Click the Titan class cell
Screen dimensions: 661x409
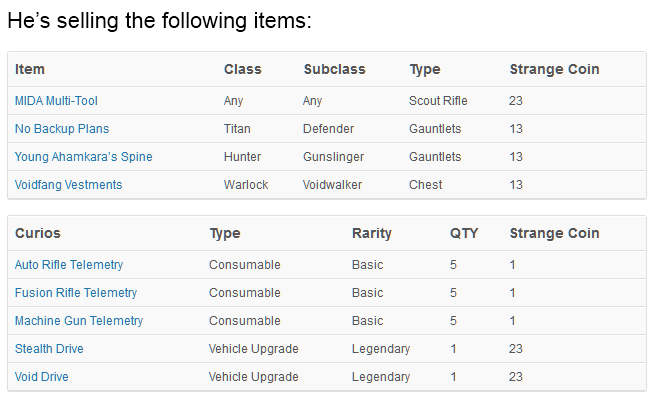tap(238, 129)
